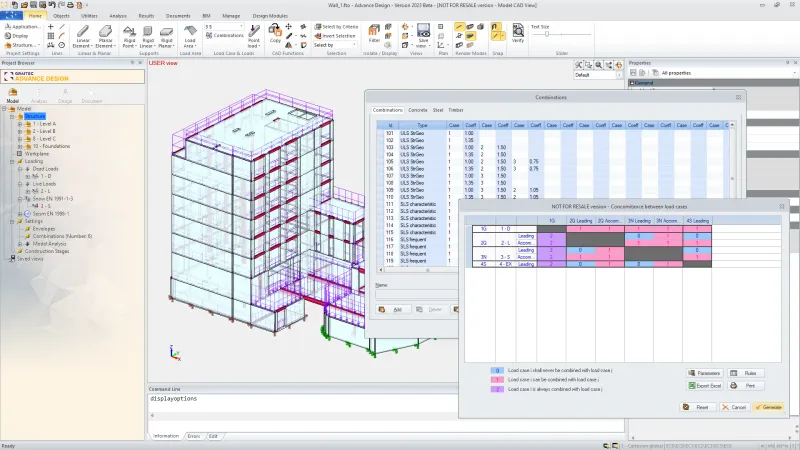Toggle the highlighted shaded render mode button

click(x=470, y=36)
